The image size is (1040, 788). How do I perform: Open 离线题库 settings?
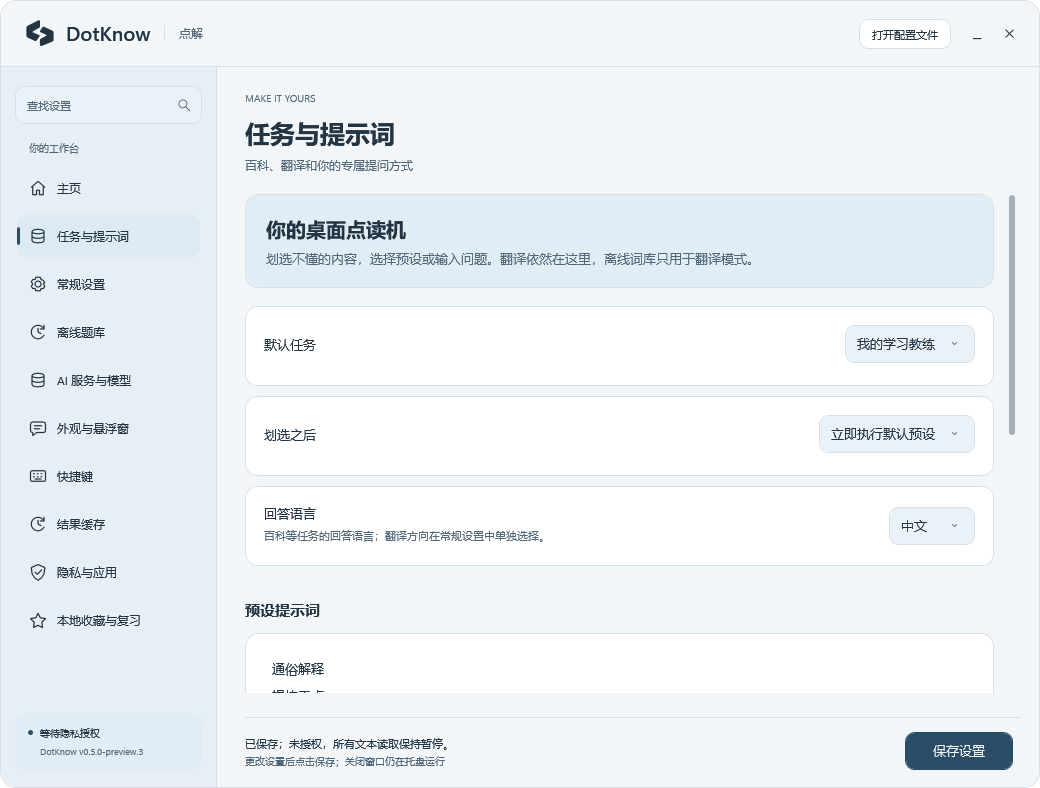point(108,332)
